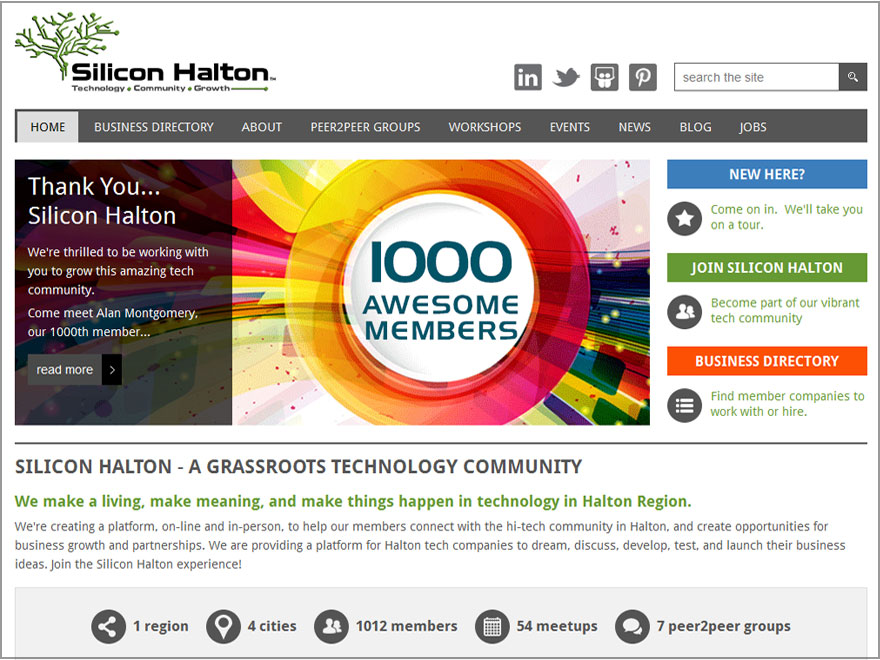Image resolution: width=880 pixels, height=660 pixels.
Task: Open the LinkedIn social icon
Action: [x=527, y=77]
